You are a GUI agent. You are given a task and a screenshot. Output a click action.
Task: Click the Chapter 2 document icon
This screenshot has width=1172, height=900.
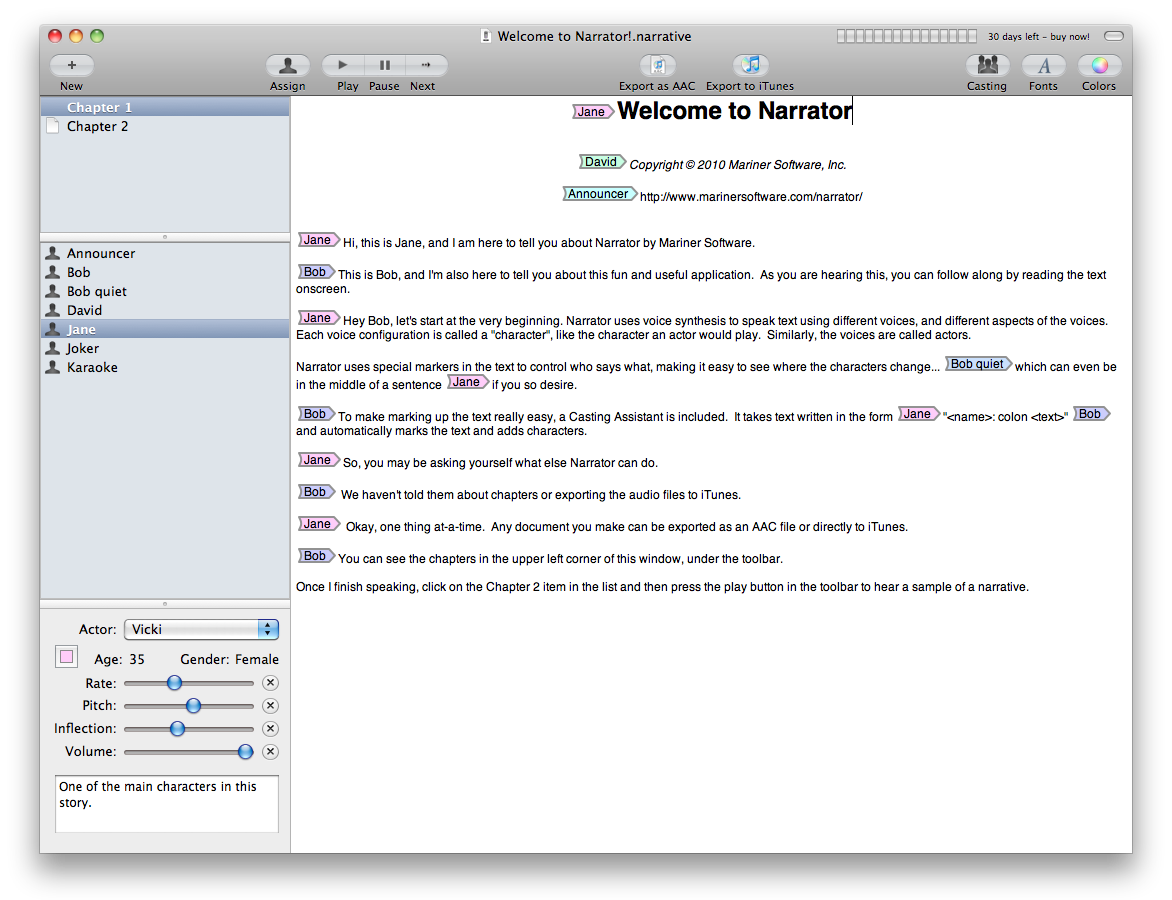tap(52, 126)
